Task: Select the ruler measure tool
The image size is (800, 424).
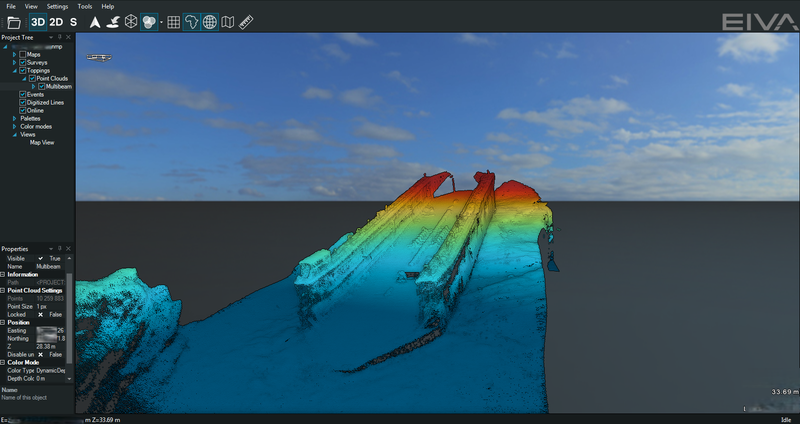Action: click(246, 21)
